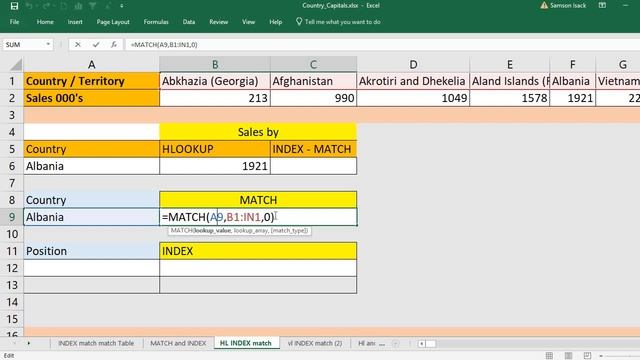This screenshot has width=640, height=360.
Task: Open Insert Function fx dialog
Action: (x=113, y=44)
